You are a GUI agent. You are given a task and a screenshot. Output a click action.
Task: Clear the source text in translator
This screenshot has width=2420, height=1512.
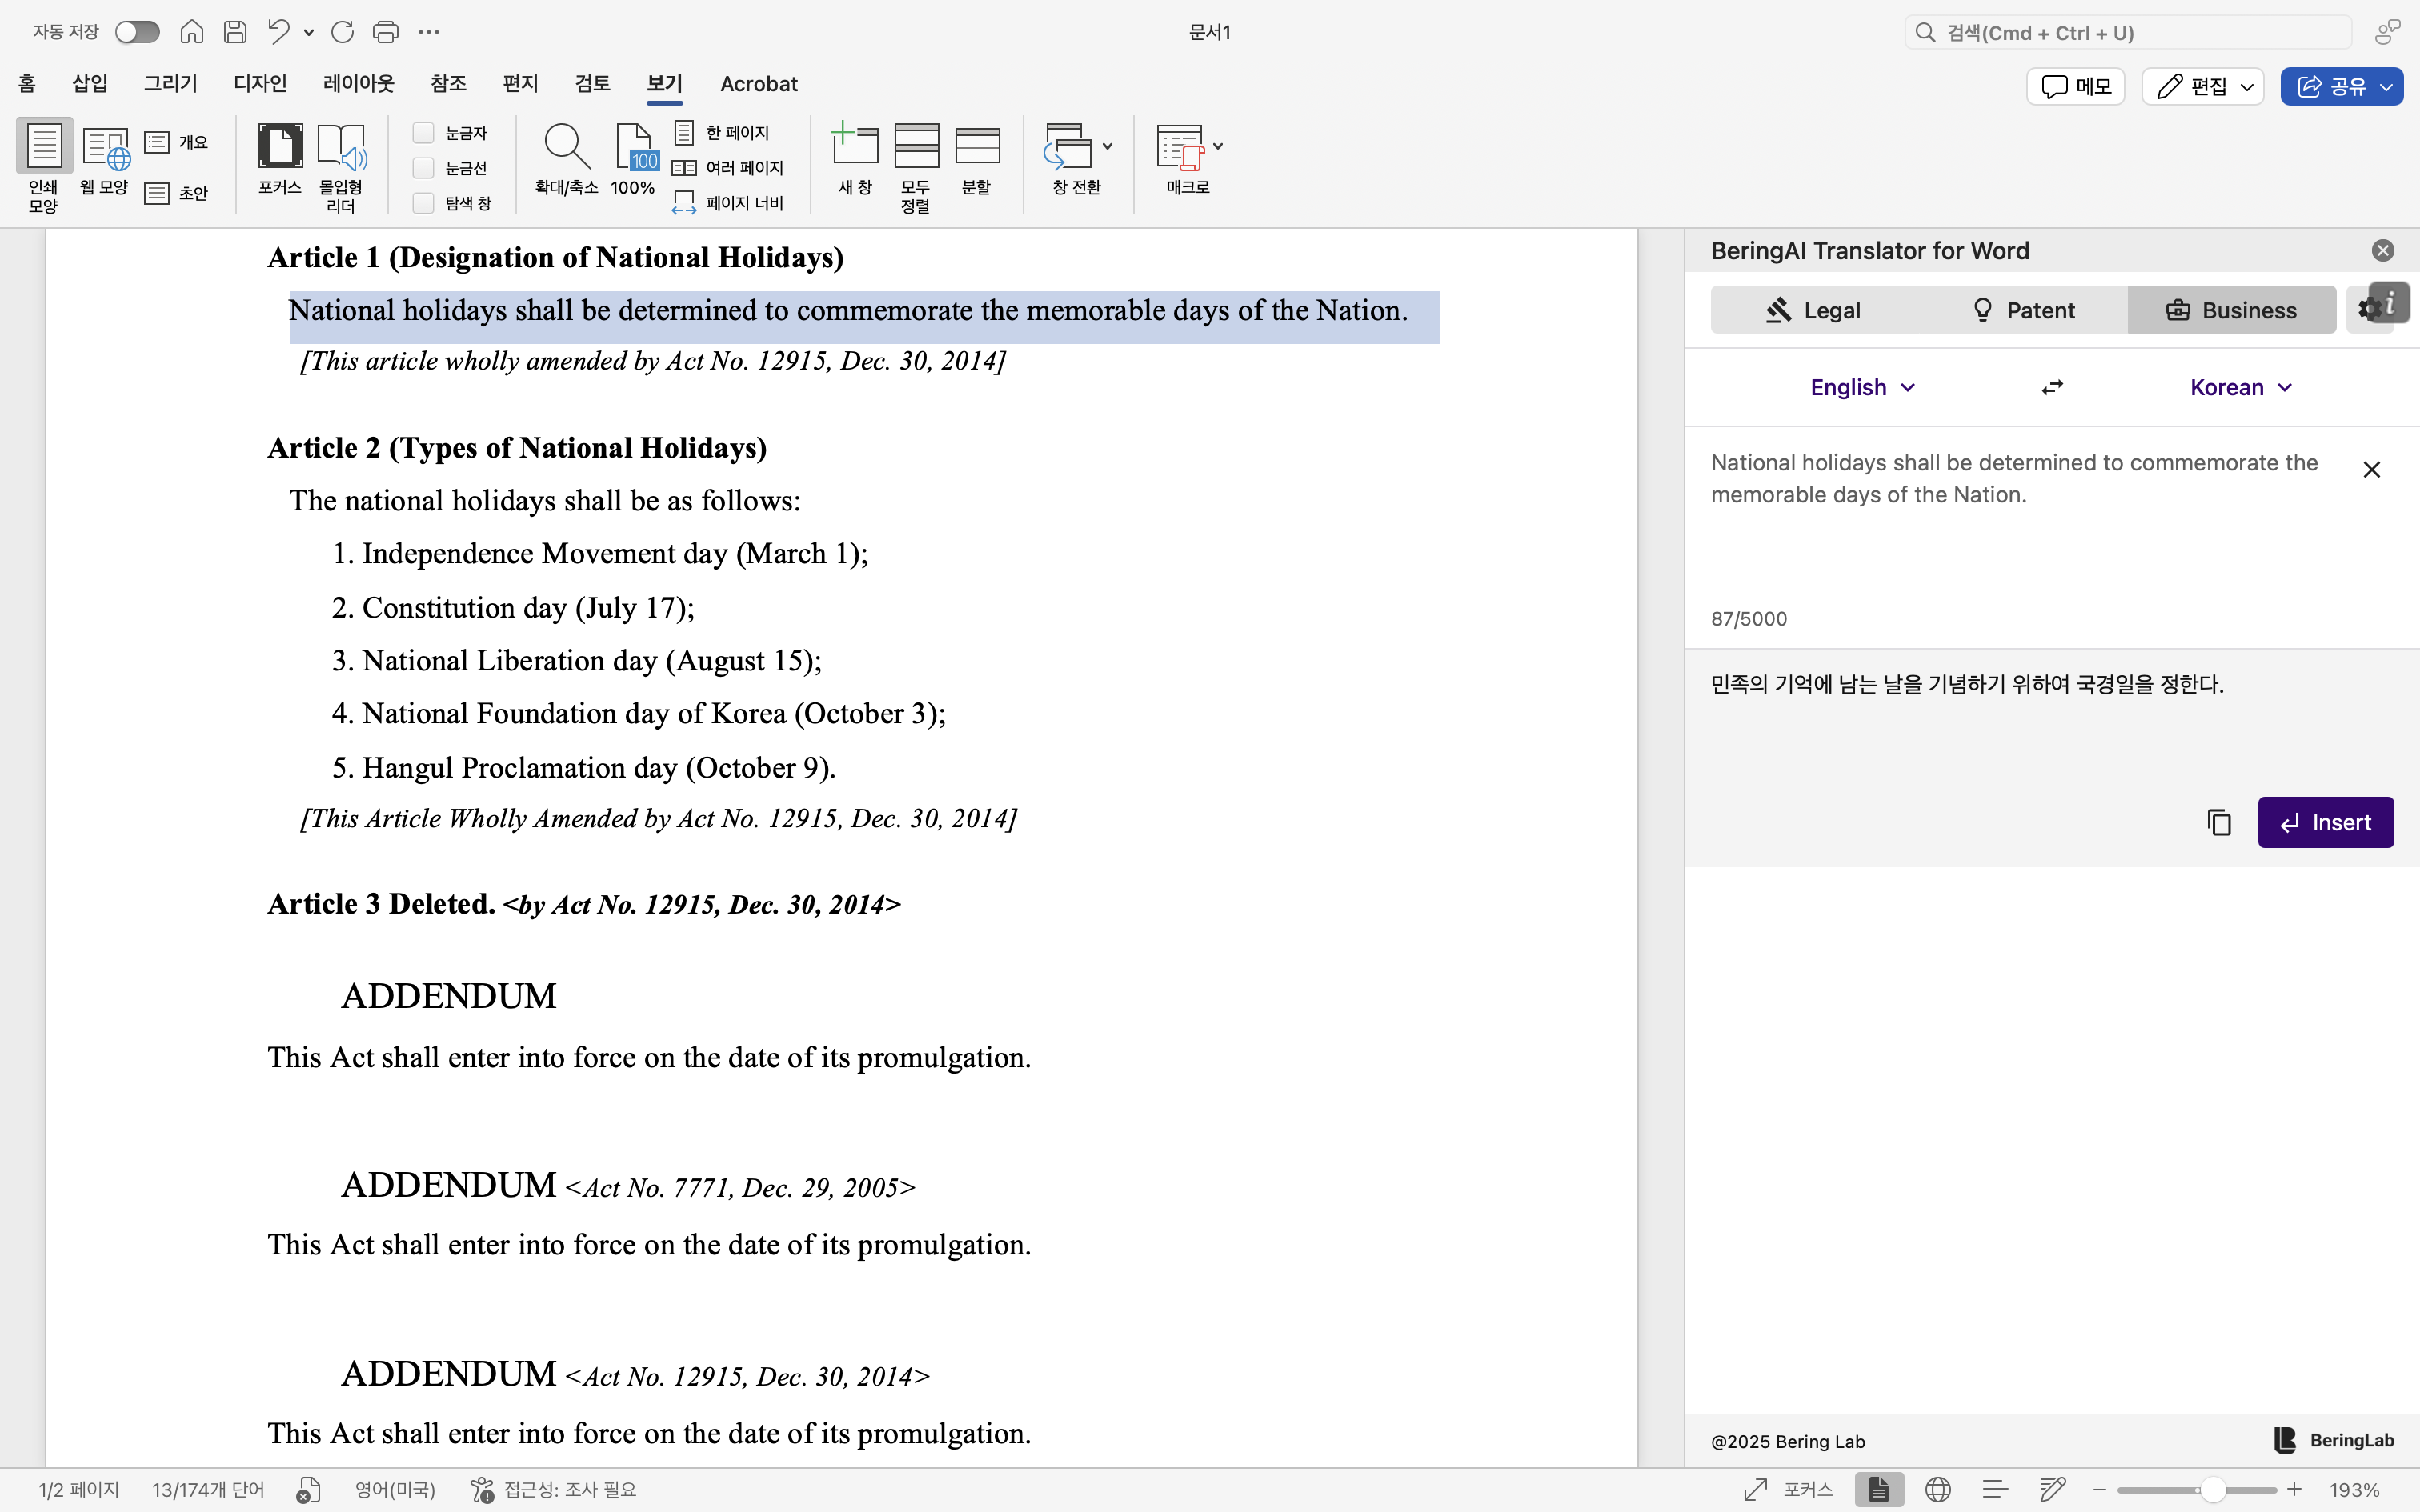pos(2371,469)
